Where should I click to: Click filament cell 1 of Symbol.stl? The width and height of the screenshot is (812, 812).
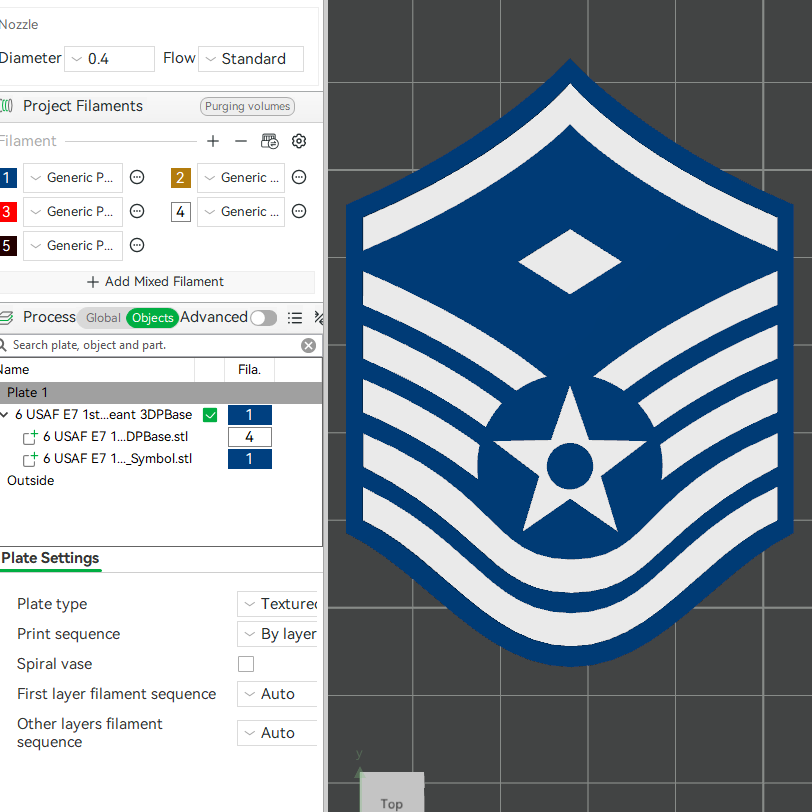pyautogui.click(x=250, y=459)
